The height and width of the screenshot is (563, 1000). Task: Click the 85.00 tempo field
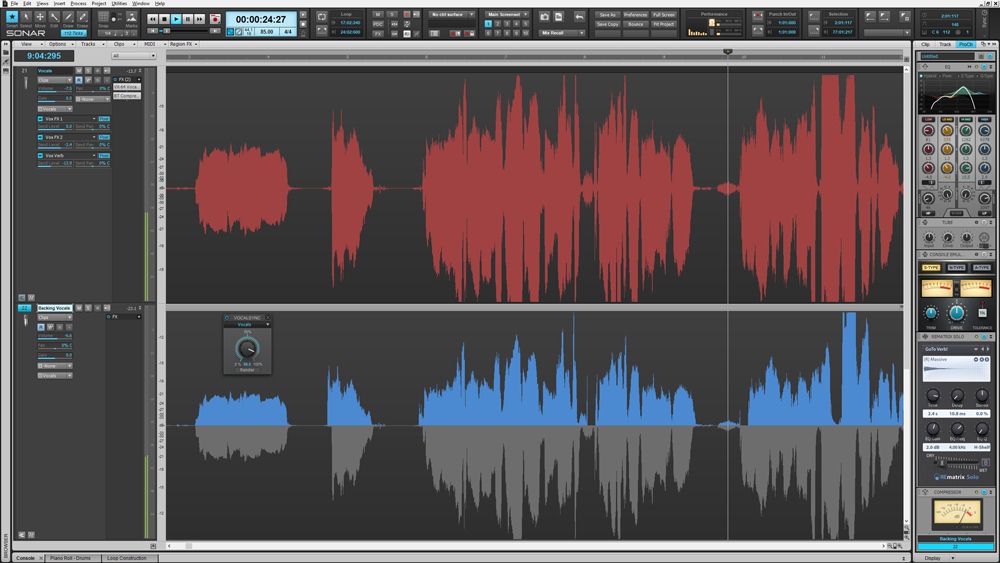tap(267, 31)
